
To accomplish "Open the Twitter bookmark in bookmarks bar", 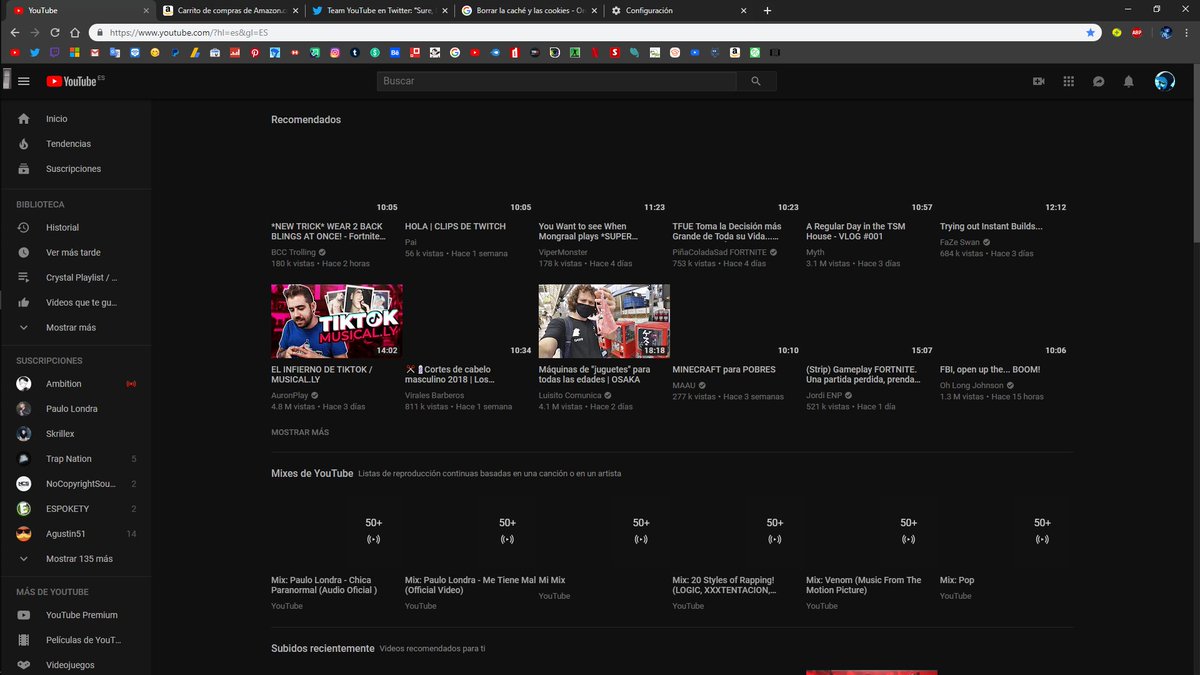I will tap(34, 52).
